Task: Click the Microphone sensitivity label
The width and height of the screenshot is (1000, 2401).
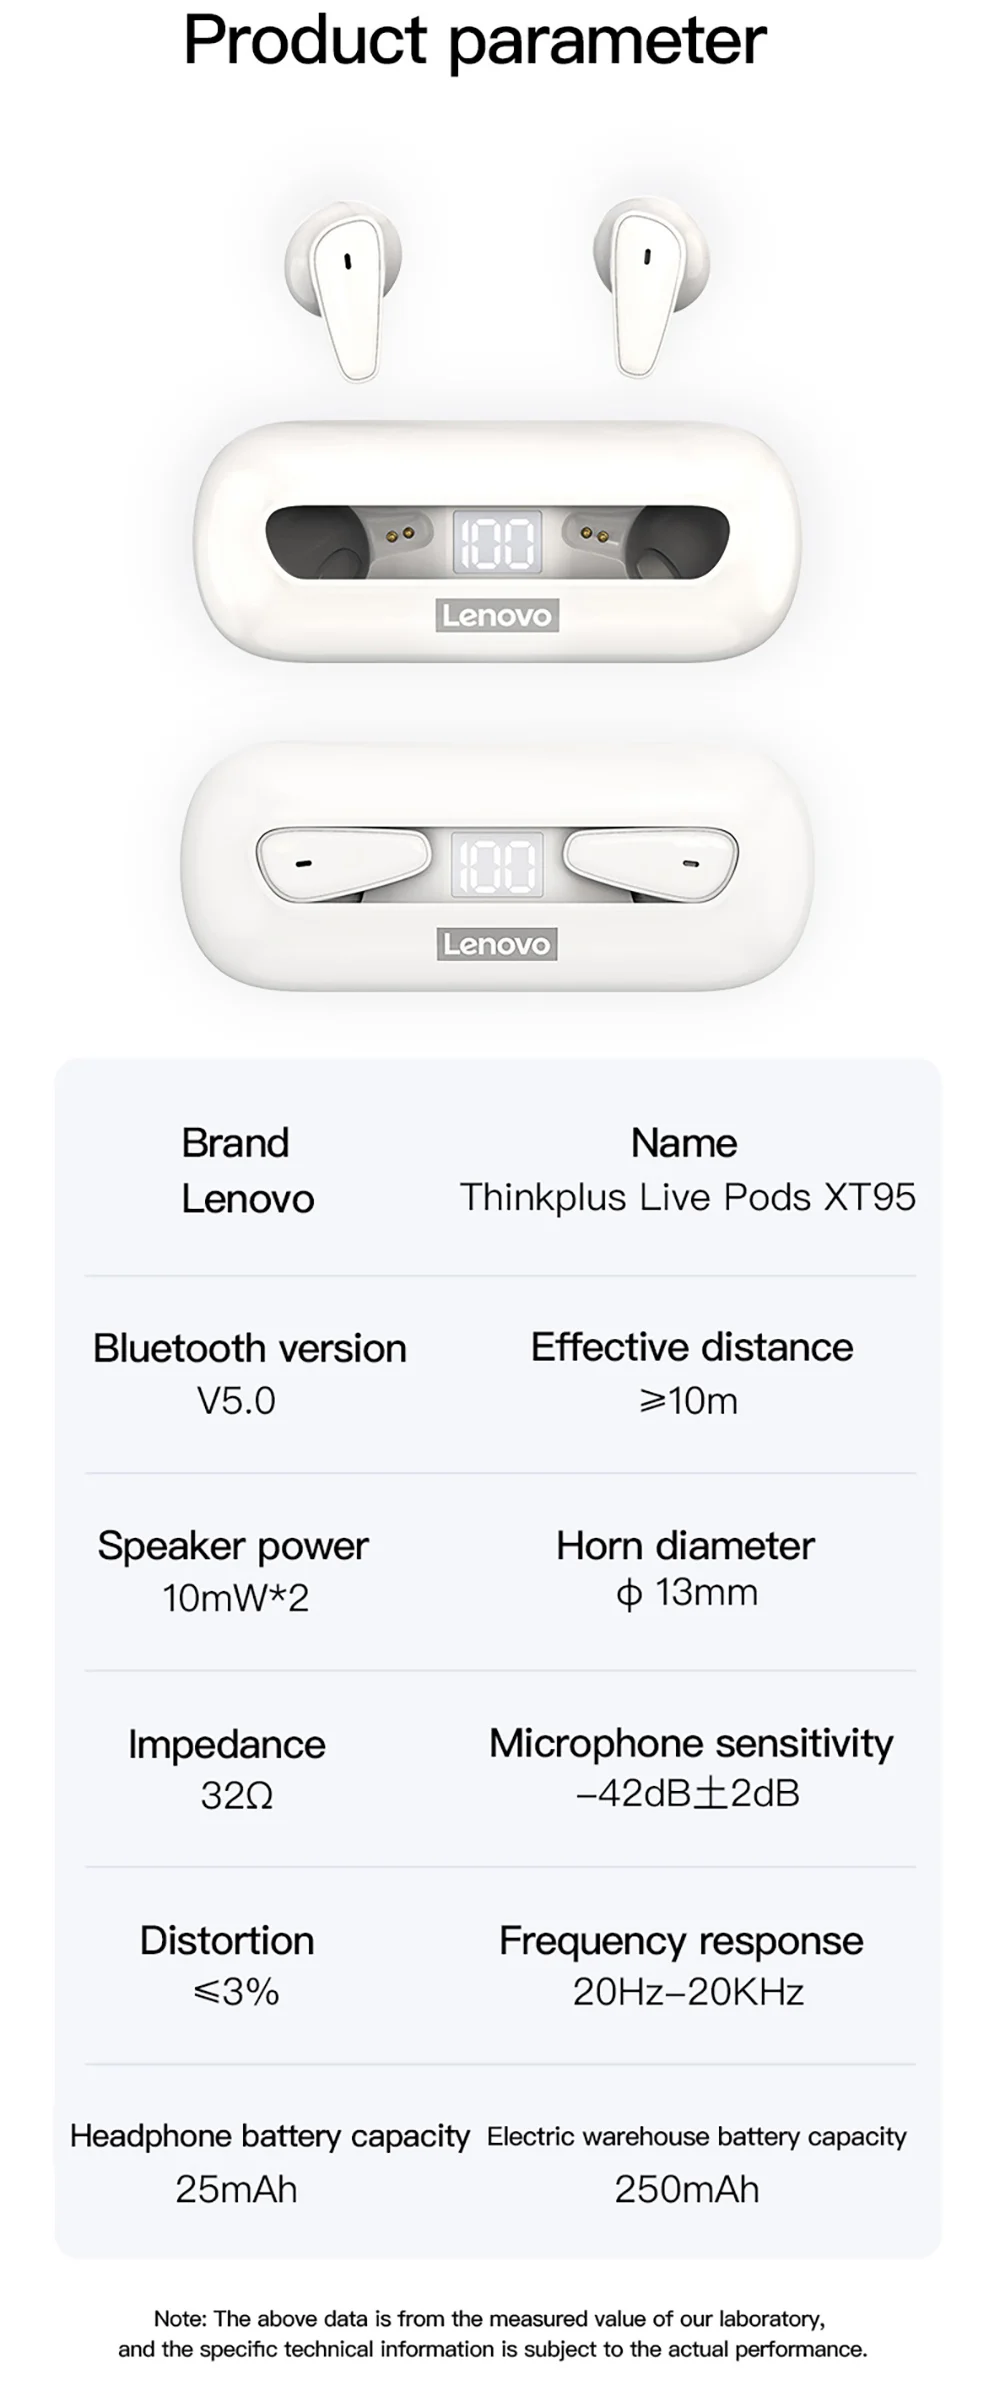Action: pos(691,1744)
